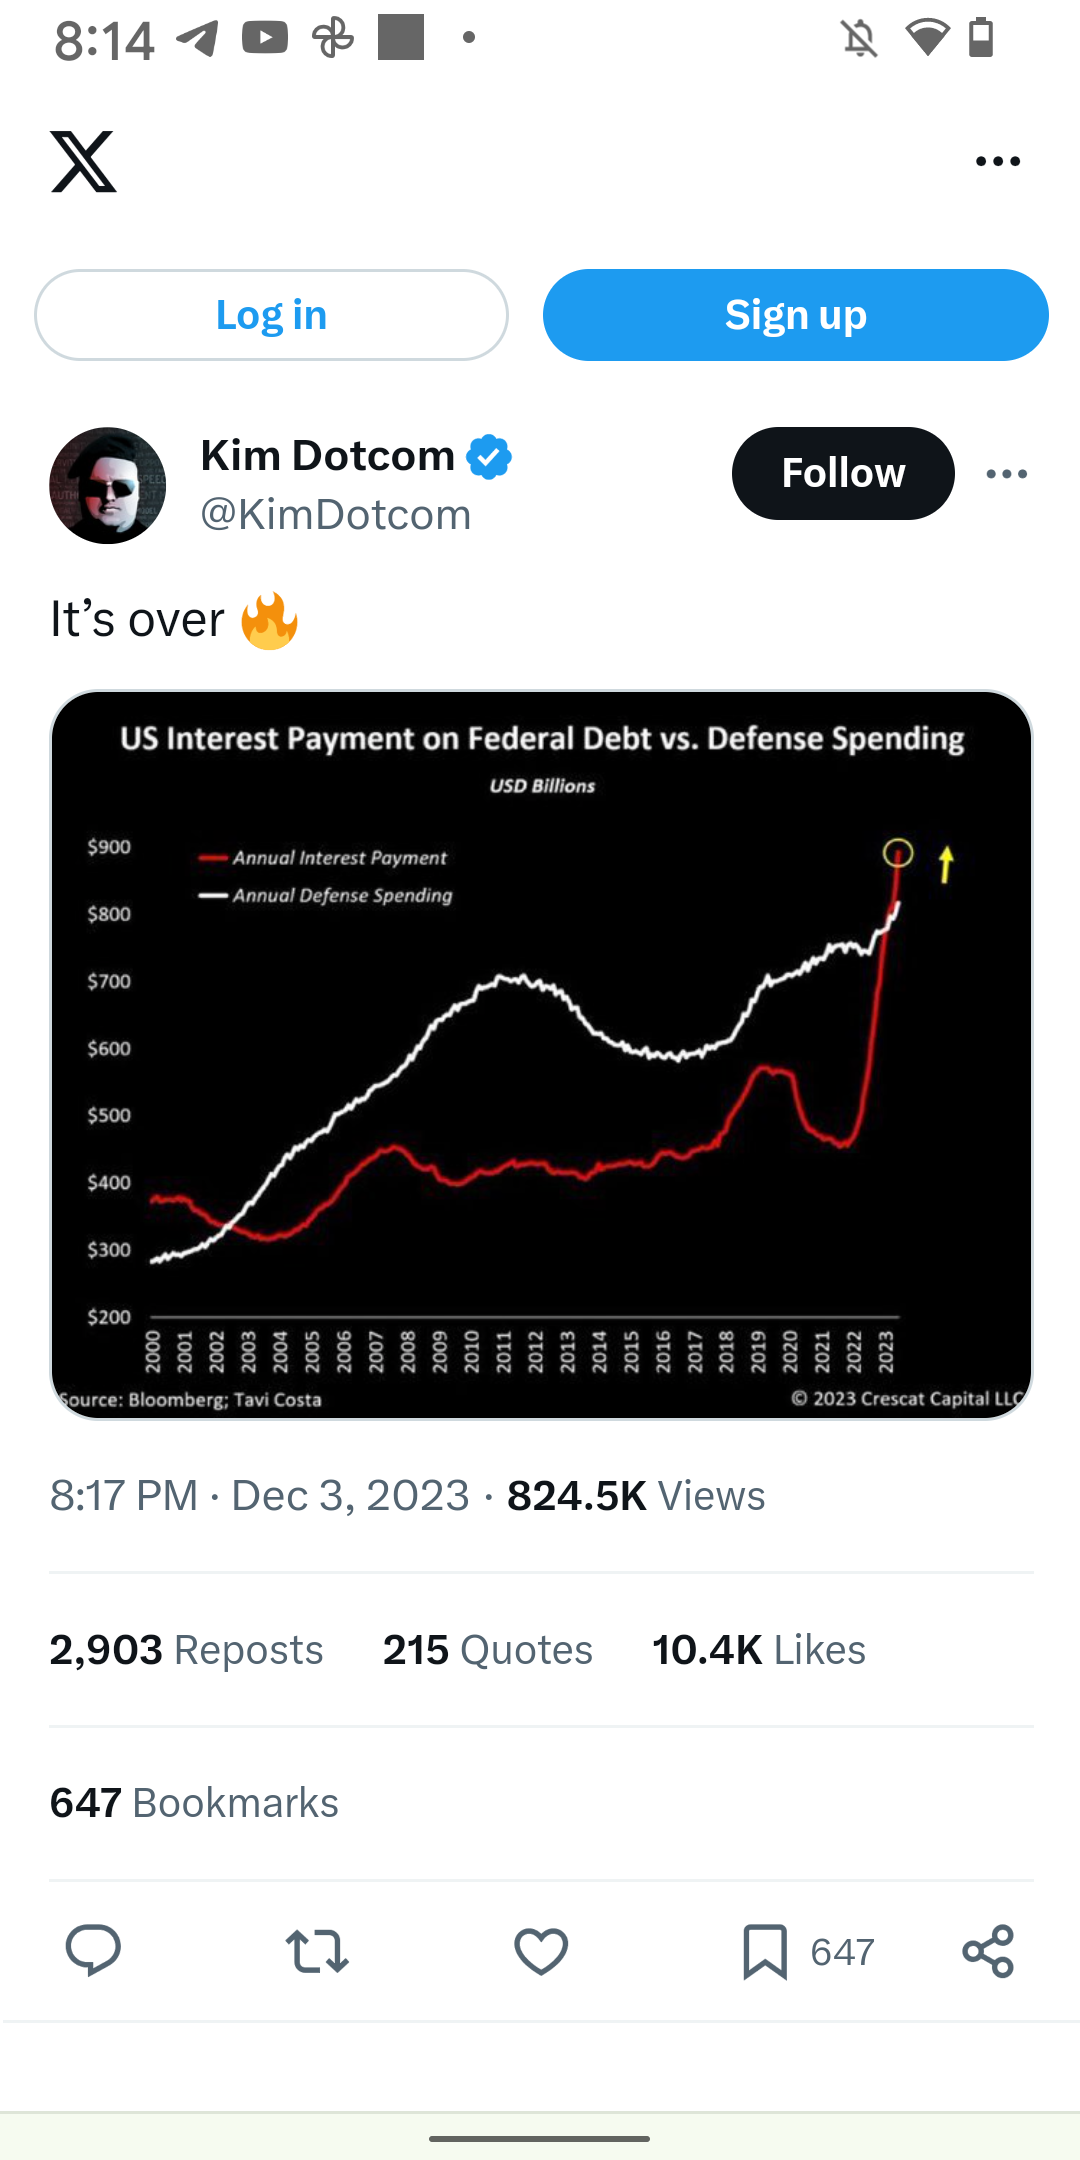Like the post with heart icon
Viewport: 1080px width, 2160px height.
tap(541, 1951)
